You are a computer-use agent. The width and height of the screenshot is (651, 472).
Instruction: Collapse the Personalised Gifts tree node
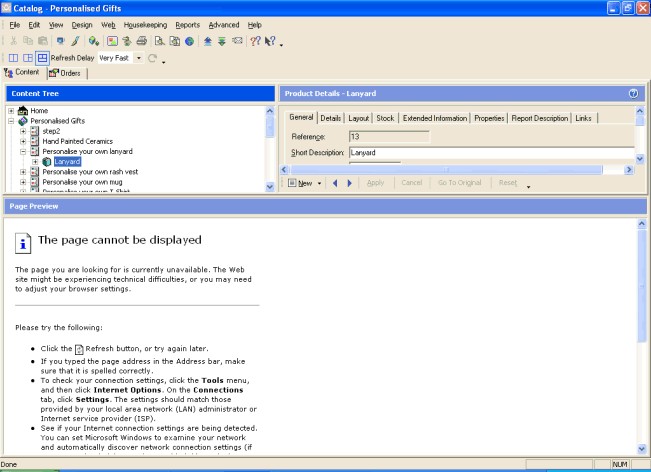(11, 120)
